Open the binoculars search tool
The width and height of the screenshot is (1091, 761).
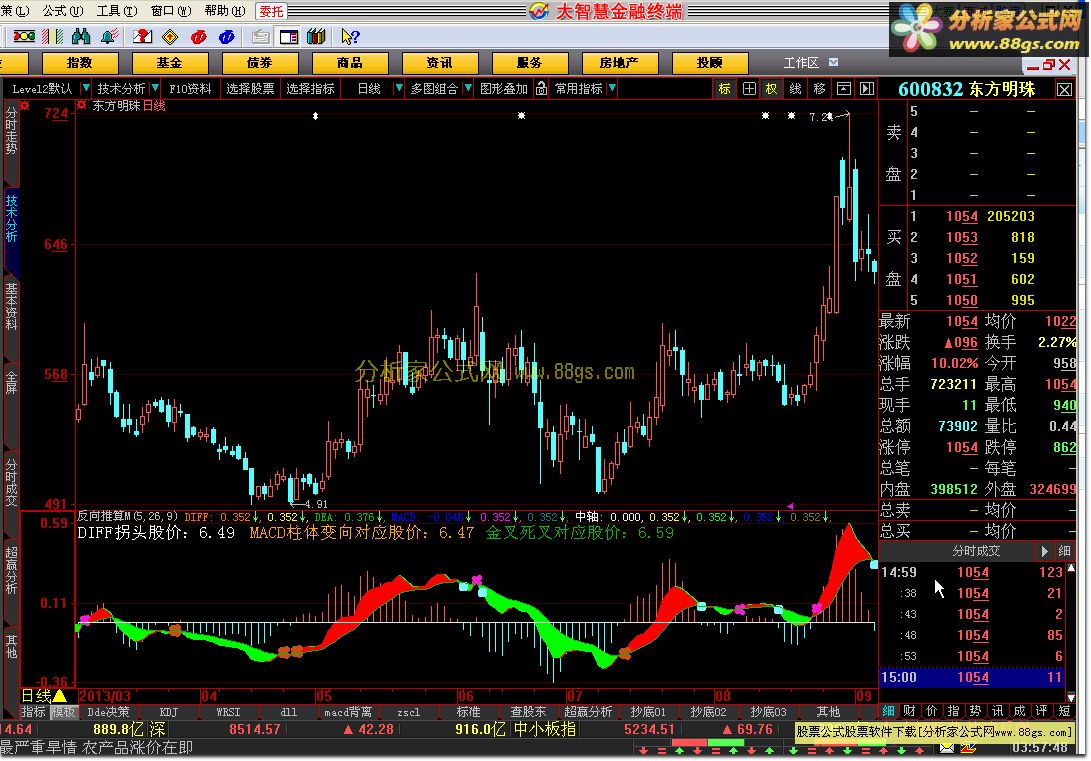(x=81, y=36)
